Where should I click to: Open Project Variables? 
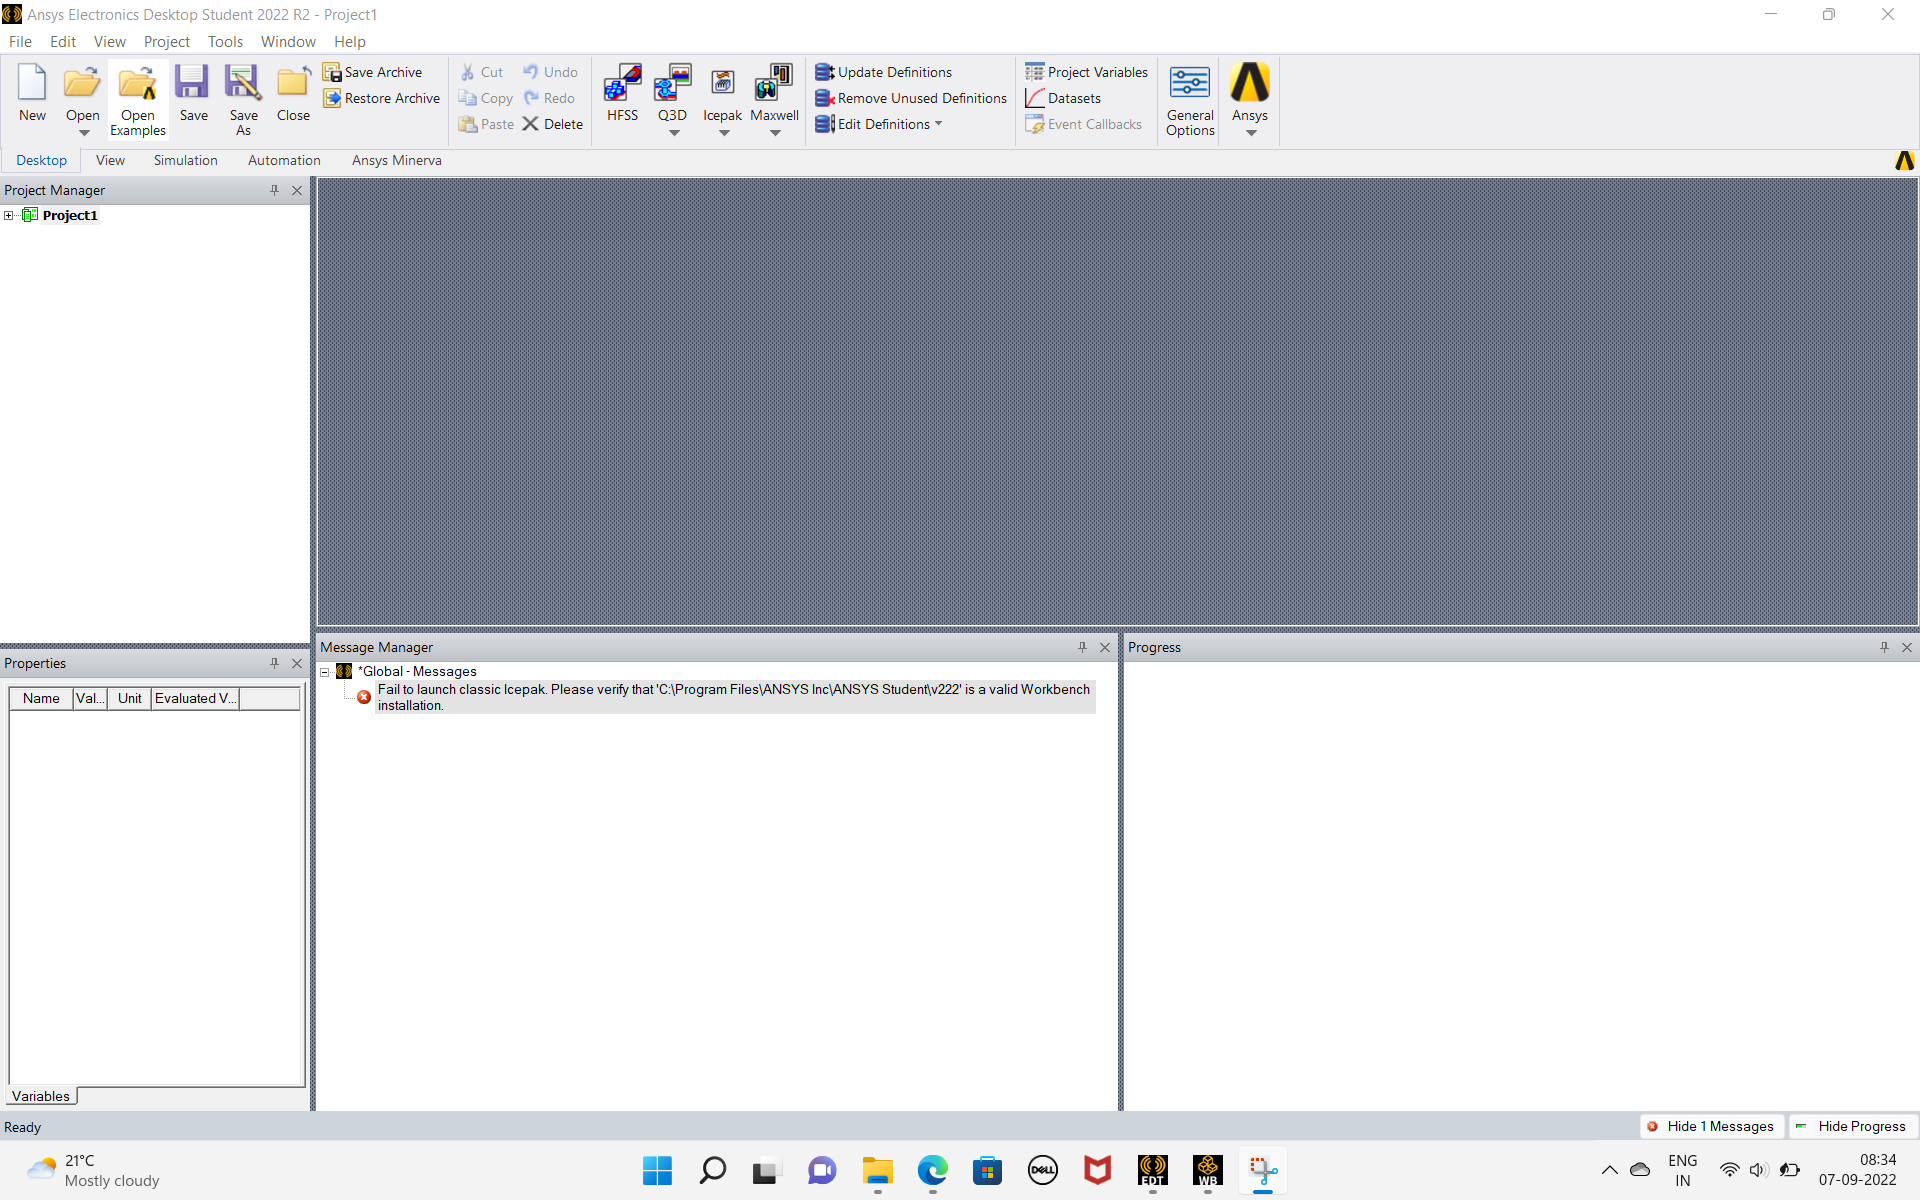point(1086,72)
